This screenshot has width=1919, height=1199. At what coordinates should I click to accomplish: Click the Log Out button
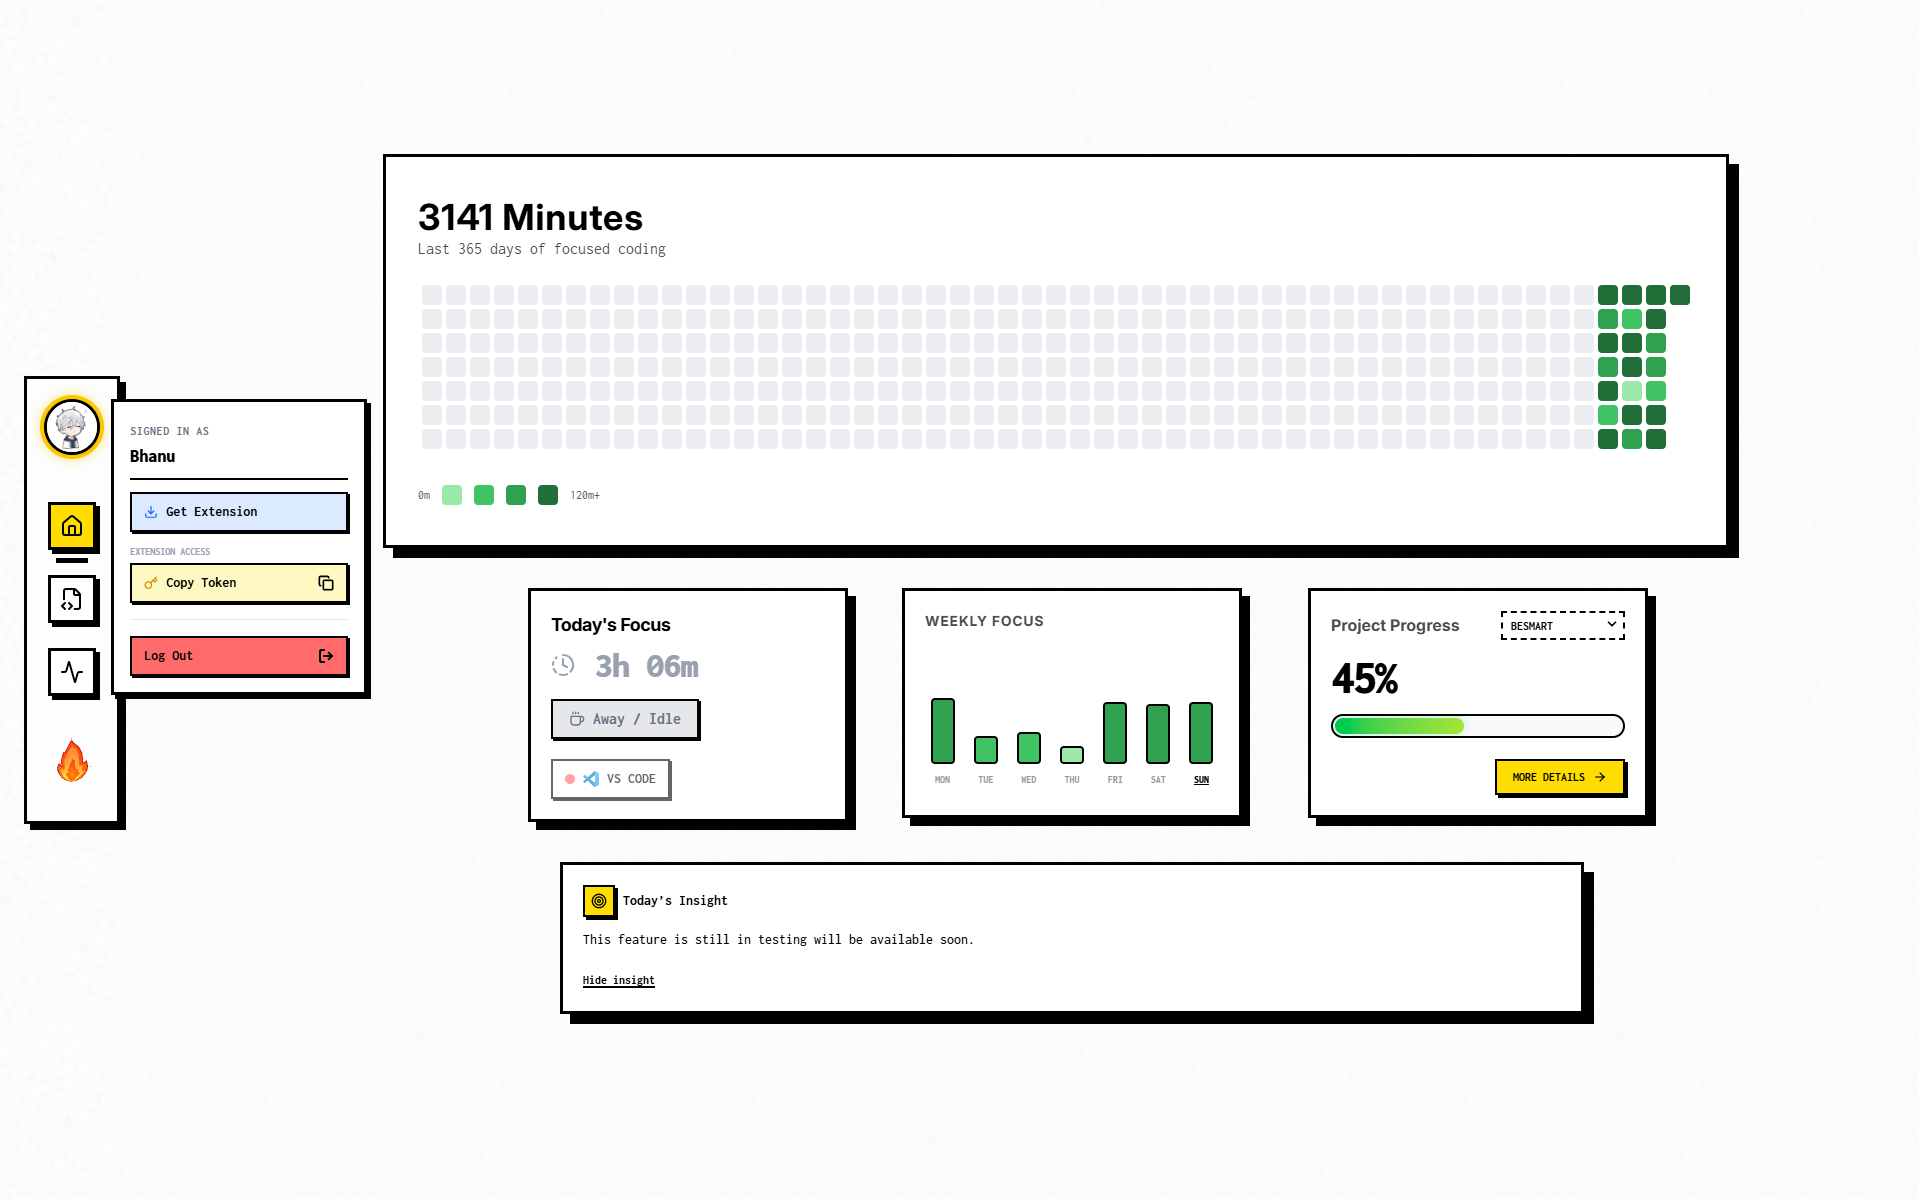(x=239, y=656)
